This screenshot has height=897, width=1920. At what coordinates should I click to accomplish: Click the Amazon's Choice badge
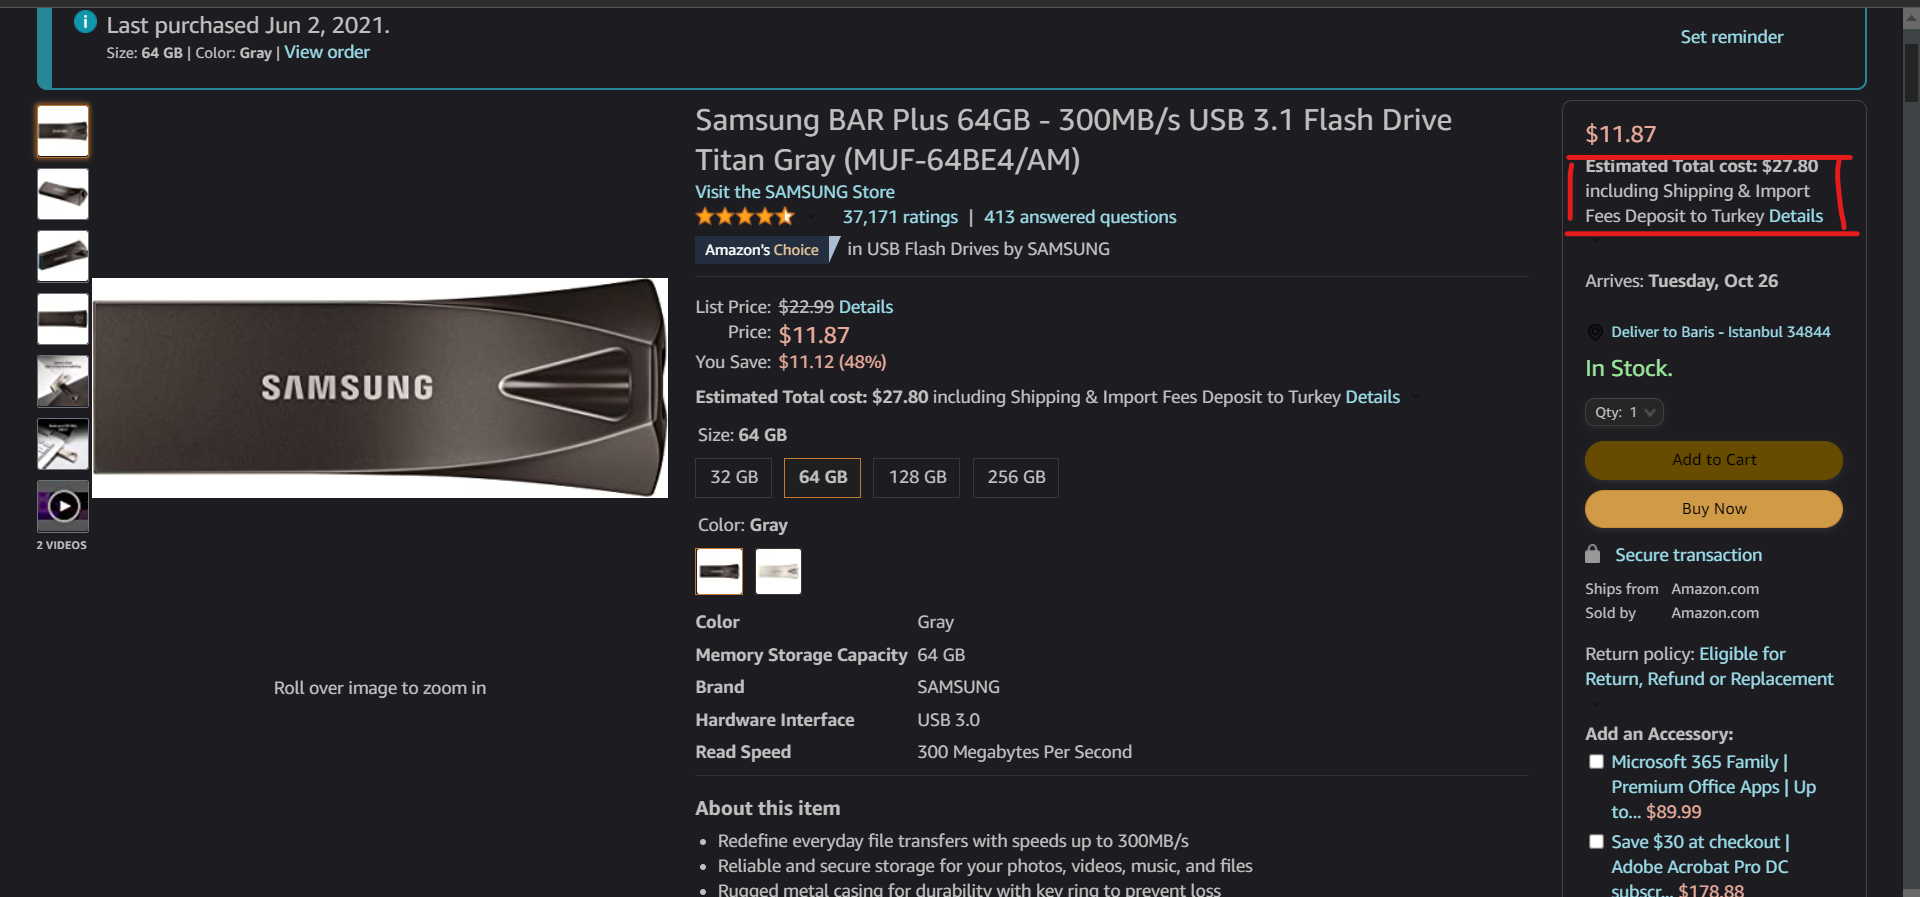click(762, 250)
